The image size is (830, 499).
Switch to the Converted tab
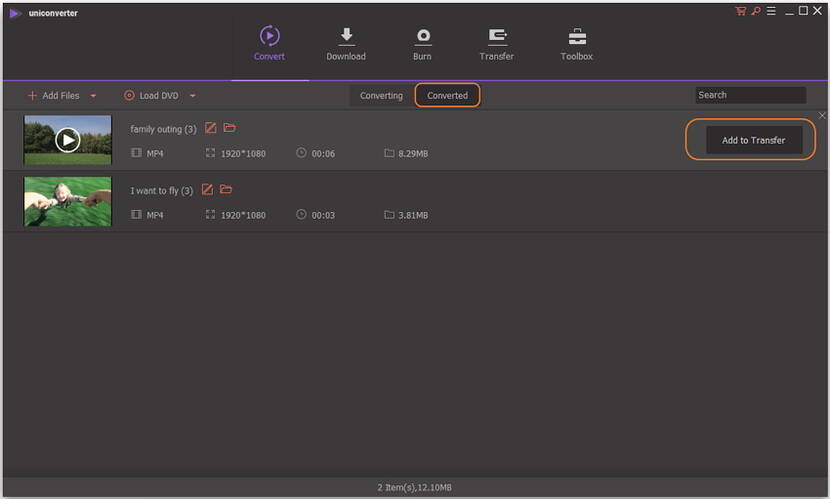click(447, 96)
